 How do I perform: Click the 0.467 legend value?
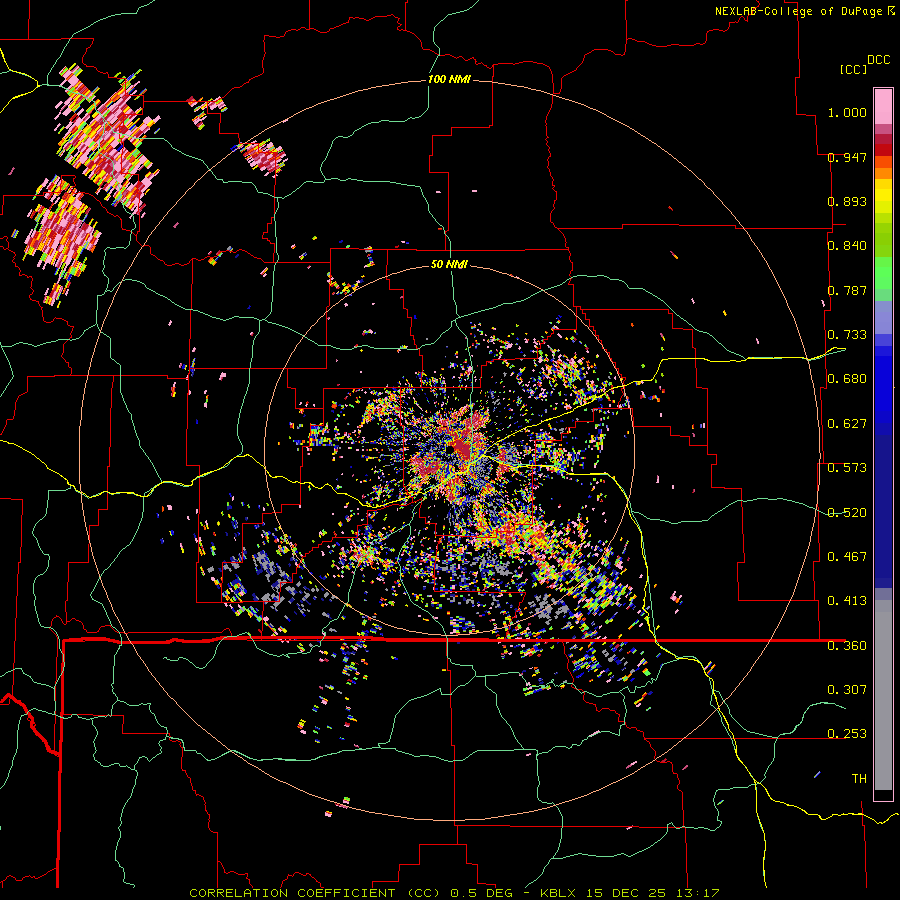(x=847, y=557)
